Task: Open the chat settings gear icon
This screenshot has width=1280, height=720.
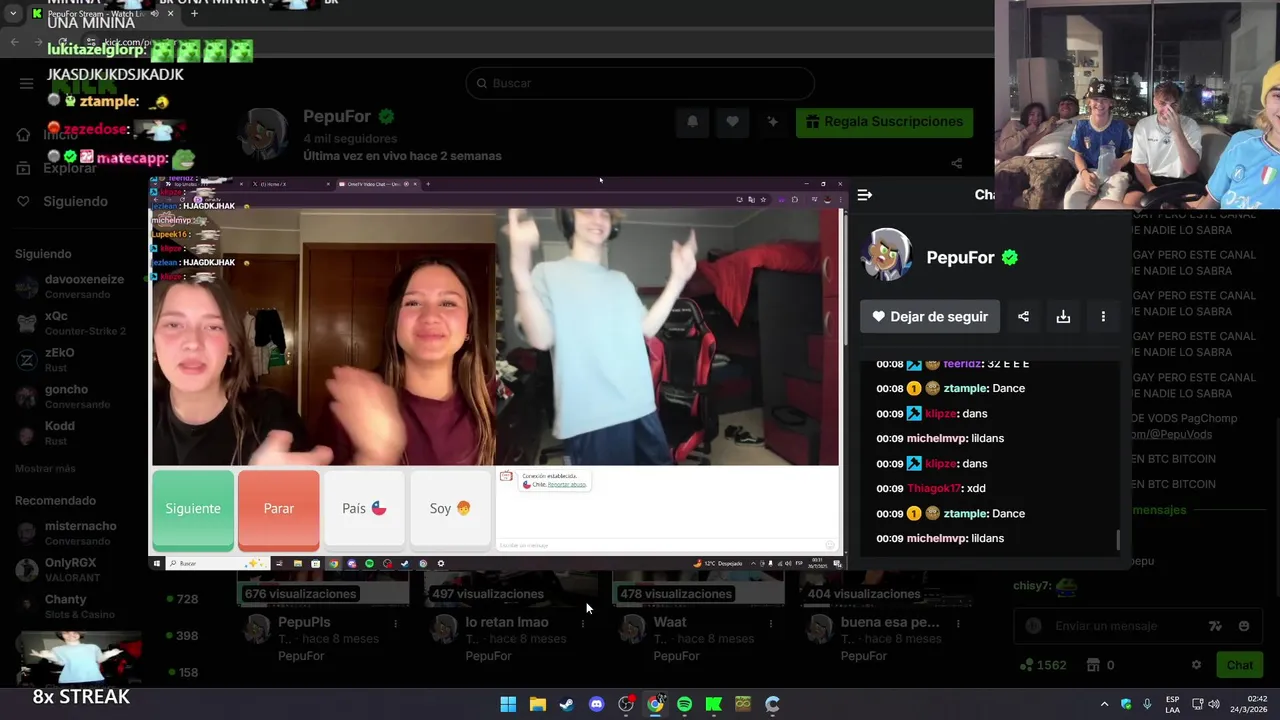Action: 1196,665
